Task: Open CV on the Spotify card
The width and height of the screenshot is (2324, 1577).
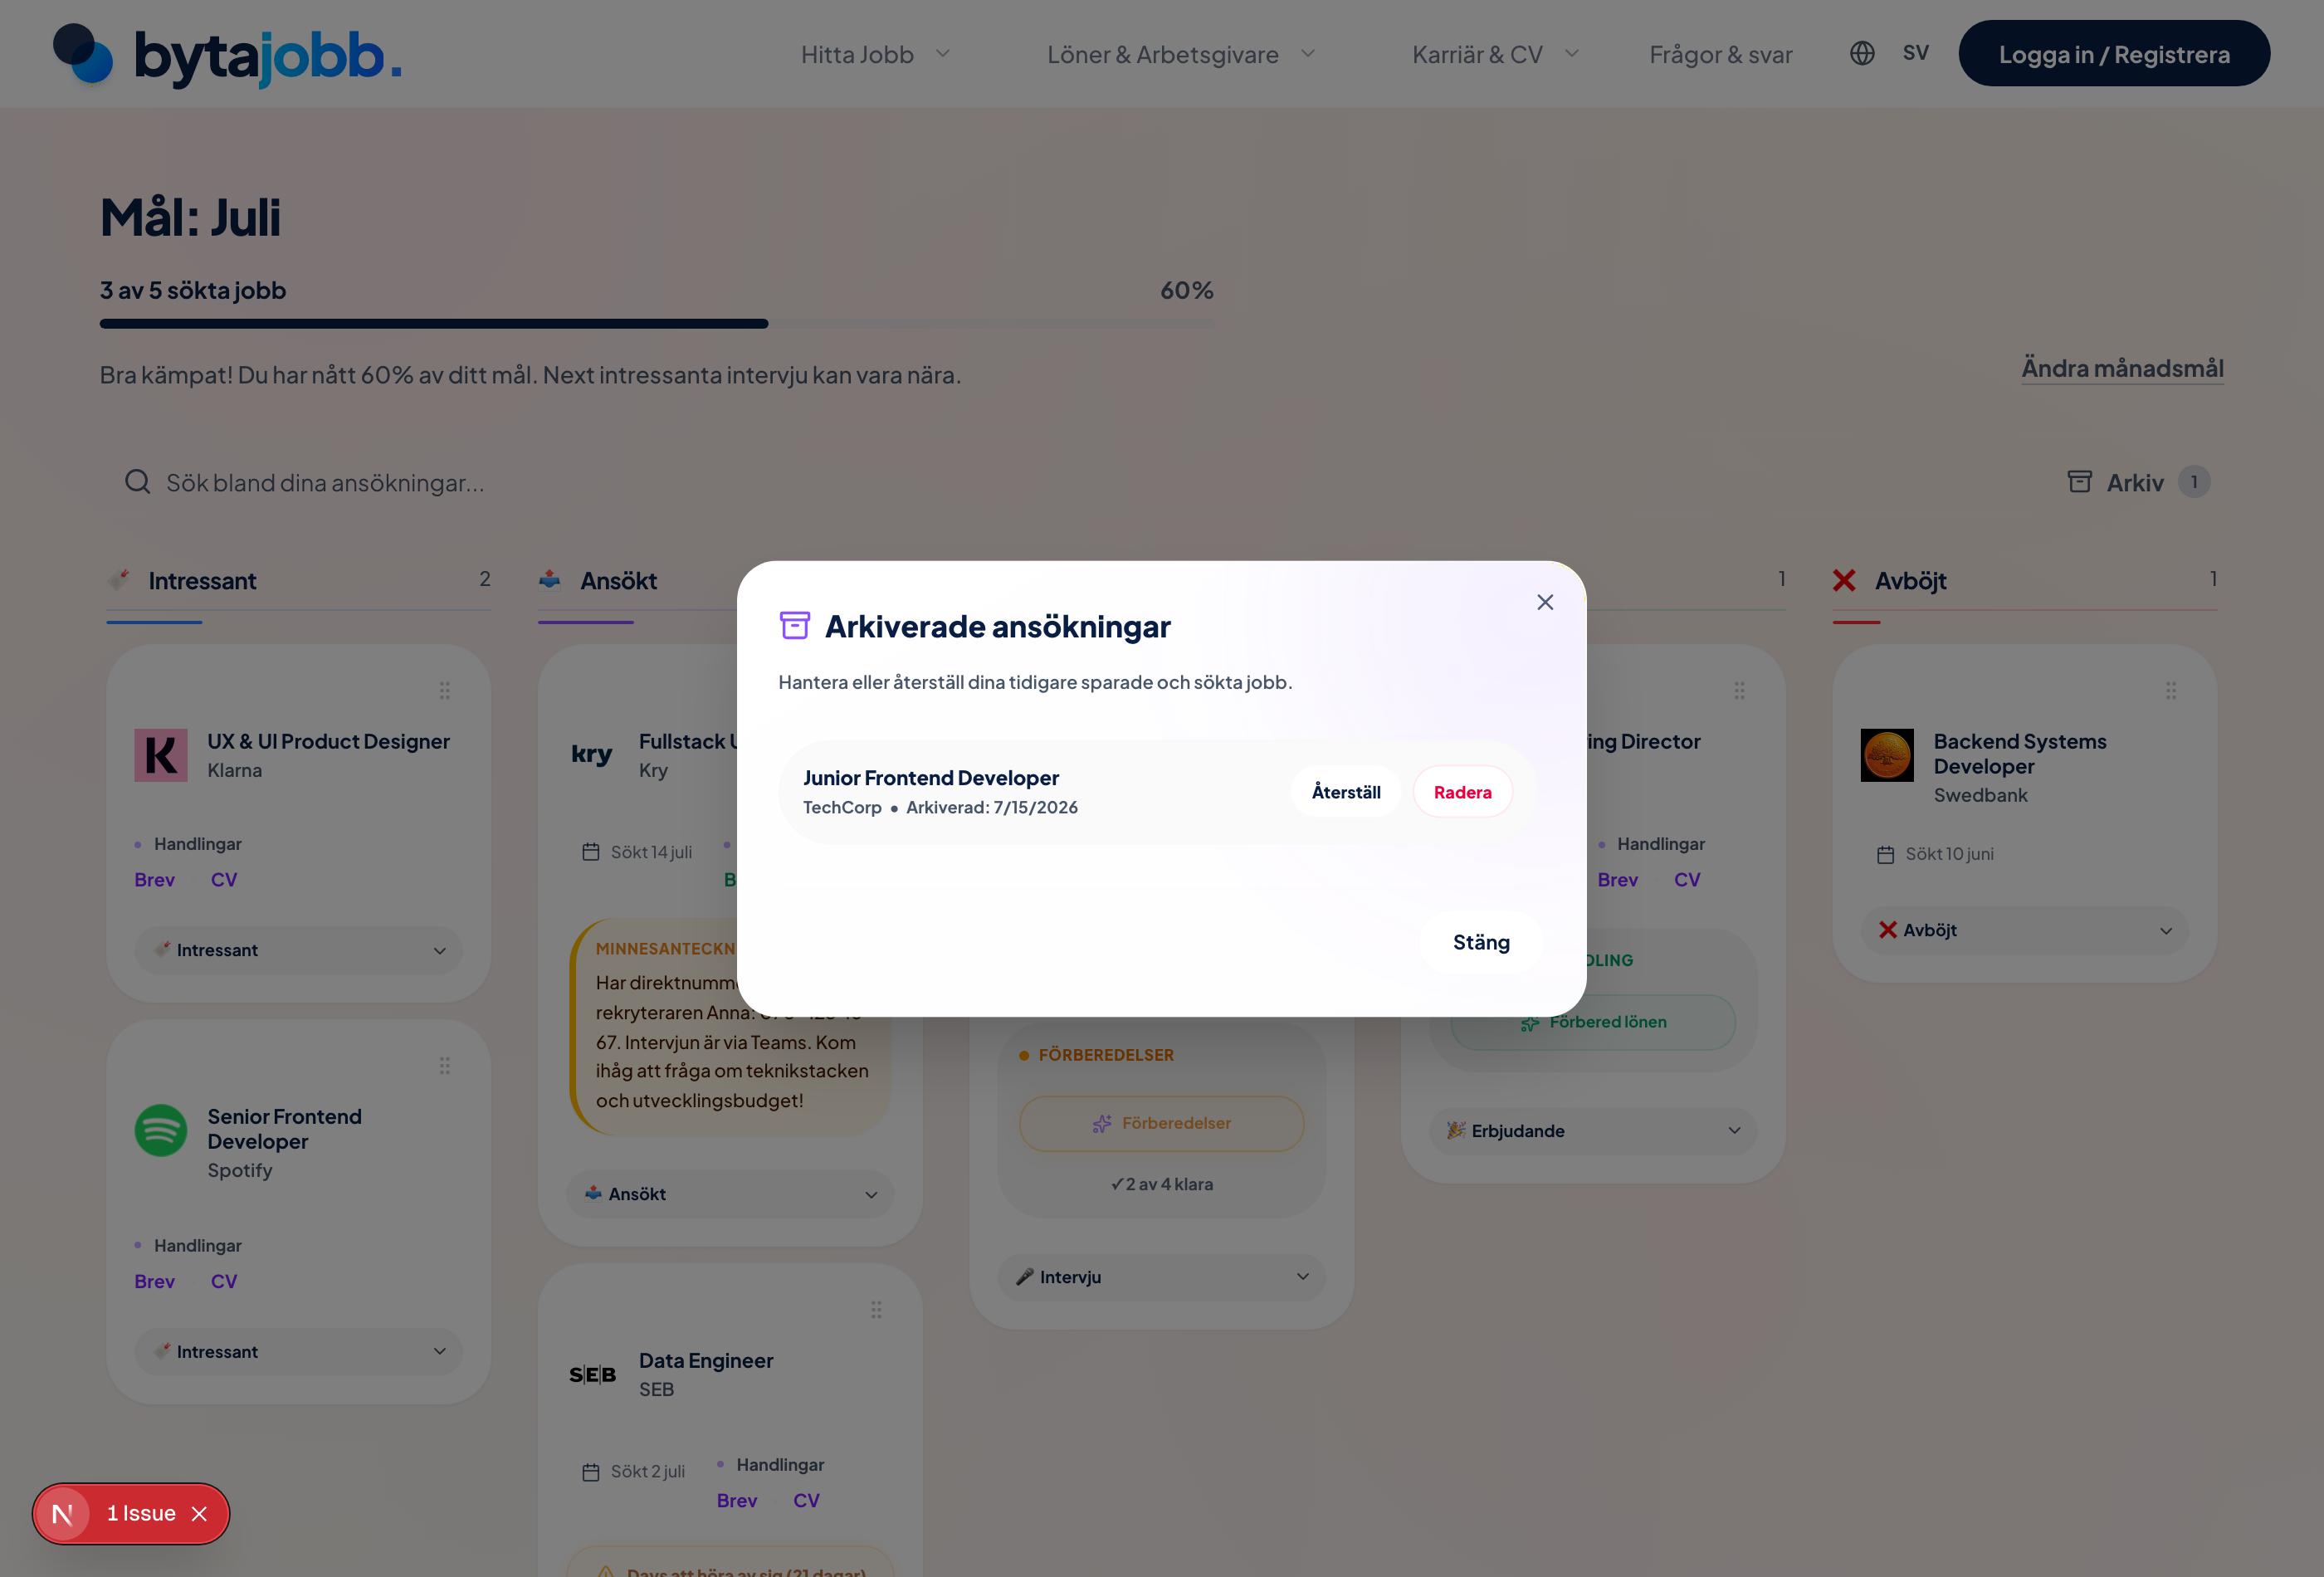Action: pos(224,1281)
